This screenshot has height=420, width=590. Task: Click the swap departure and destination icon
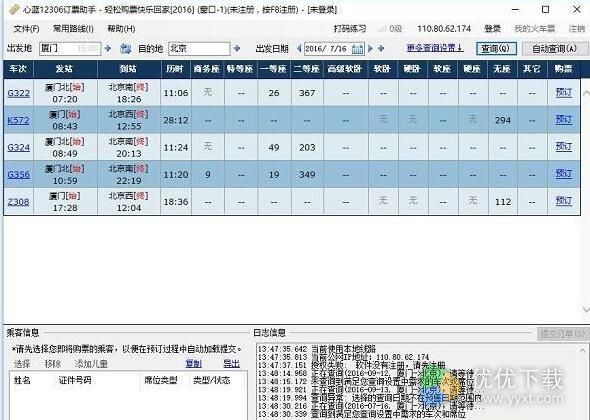[x=125, y=49]
